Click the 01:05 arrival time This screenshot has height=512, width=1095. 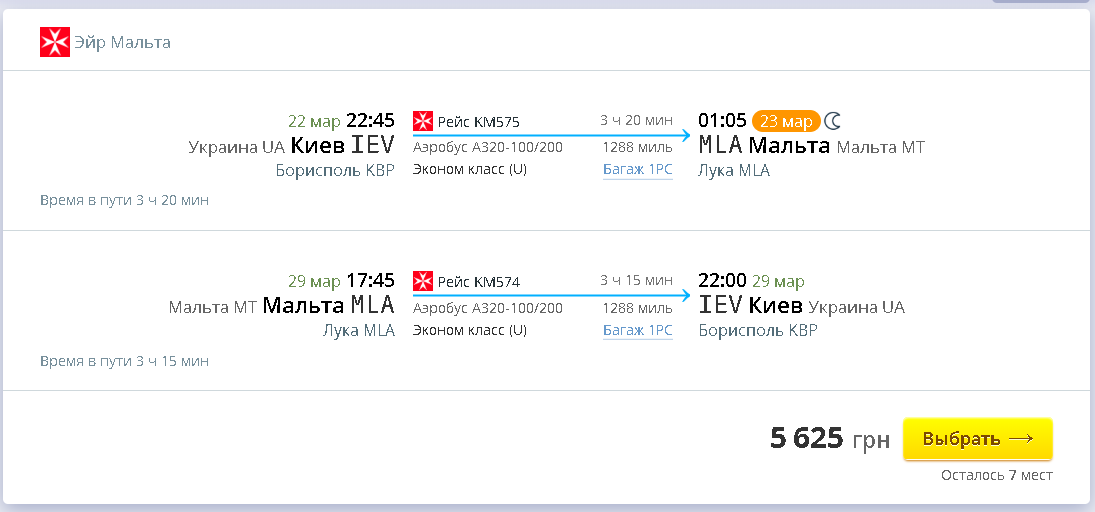[x=722, y=121]
